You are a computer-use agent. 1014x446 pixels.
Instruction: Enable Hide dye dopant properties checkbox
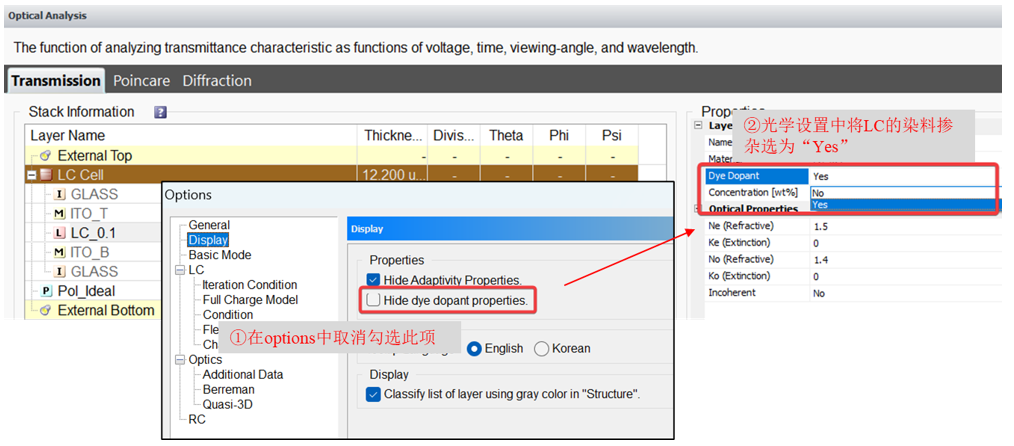[374, 300]
